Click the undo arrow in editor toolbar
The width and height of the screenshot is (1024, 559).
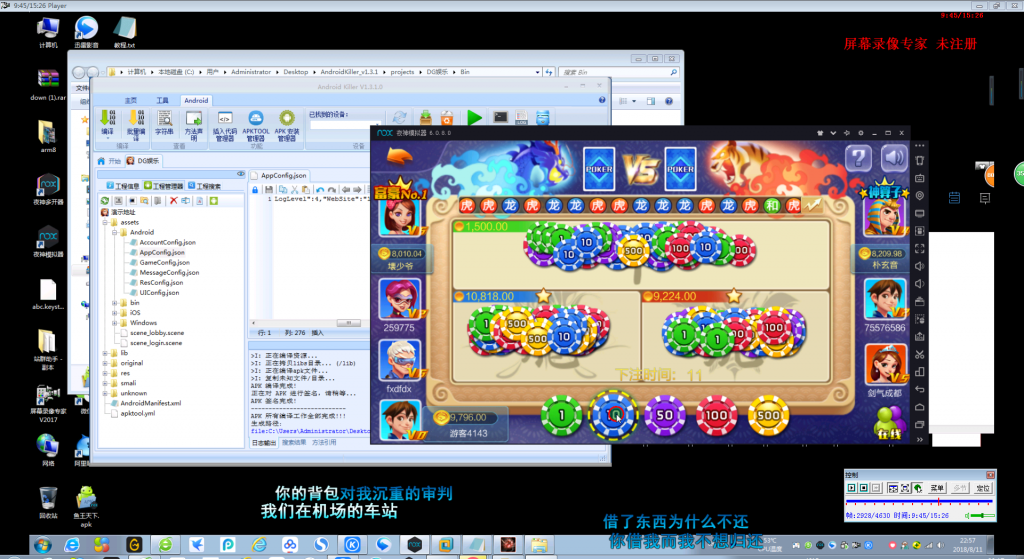click(x=319, y=189)
